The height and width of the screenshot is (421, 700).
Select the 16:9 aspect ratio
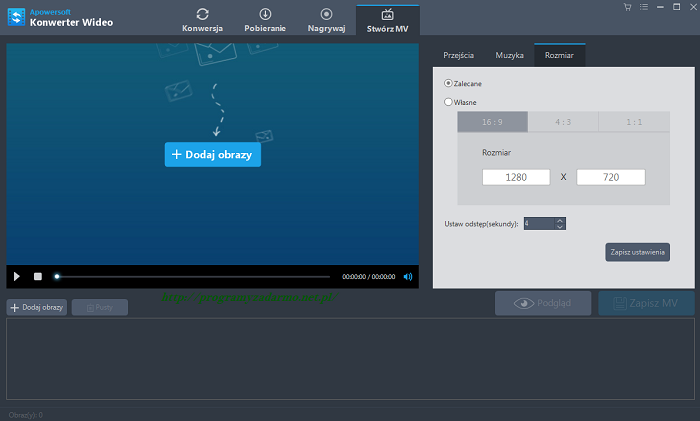[492, 122]
